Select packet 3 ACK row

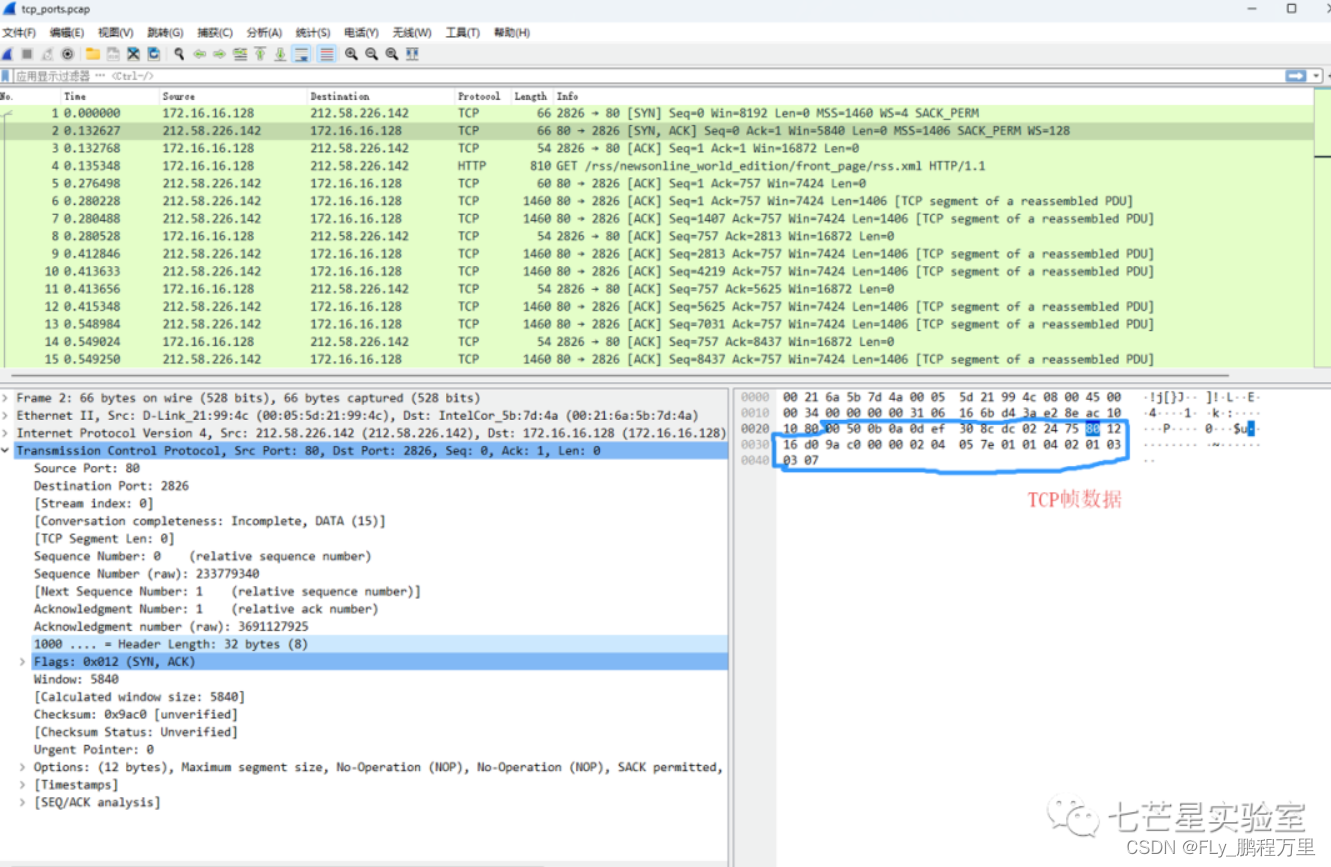click(656, 148)
